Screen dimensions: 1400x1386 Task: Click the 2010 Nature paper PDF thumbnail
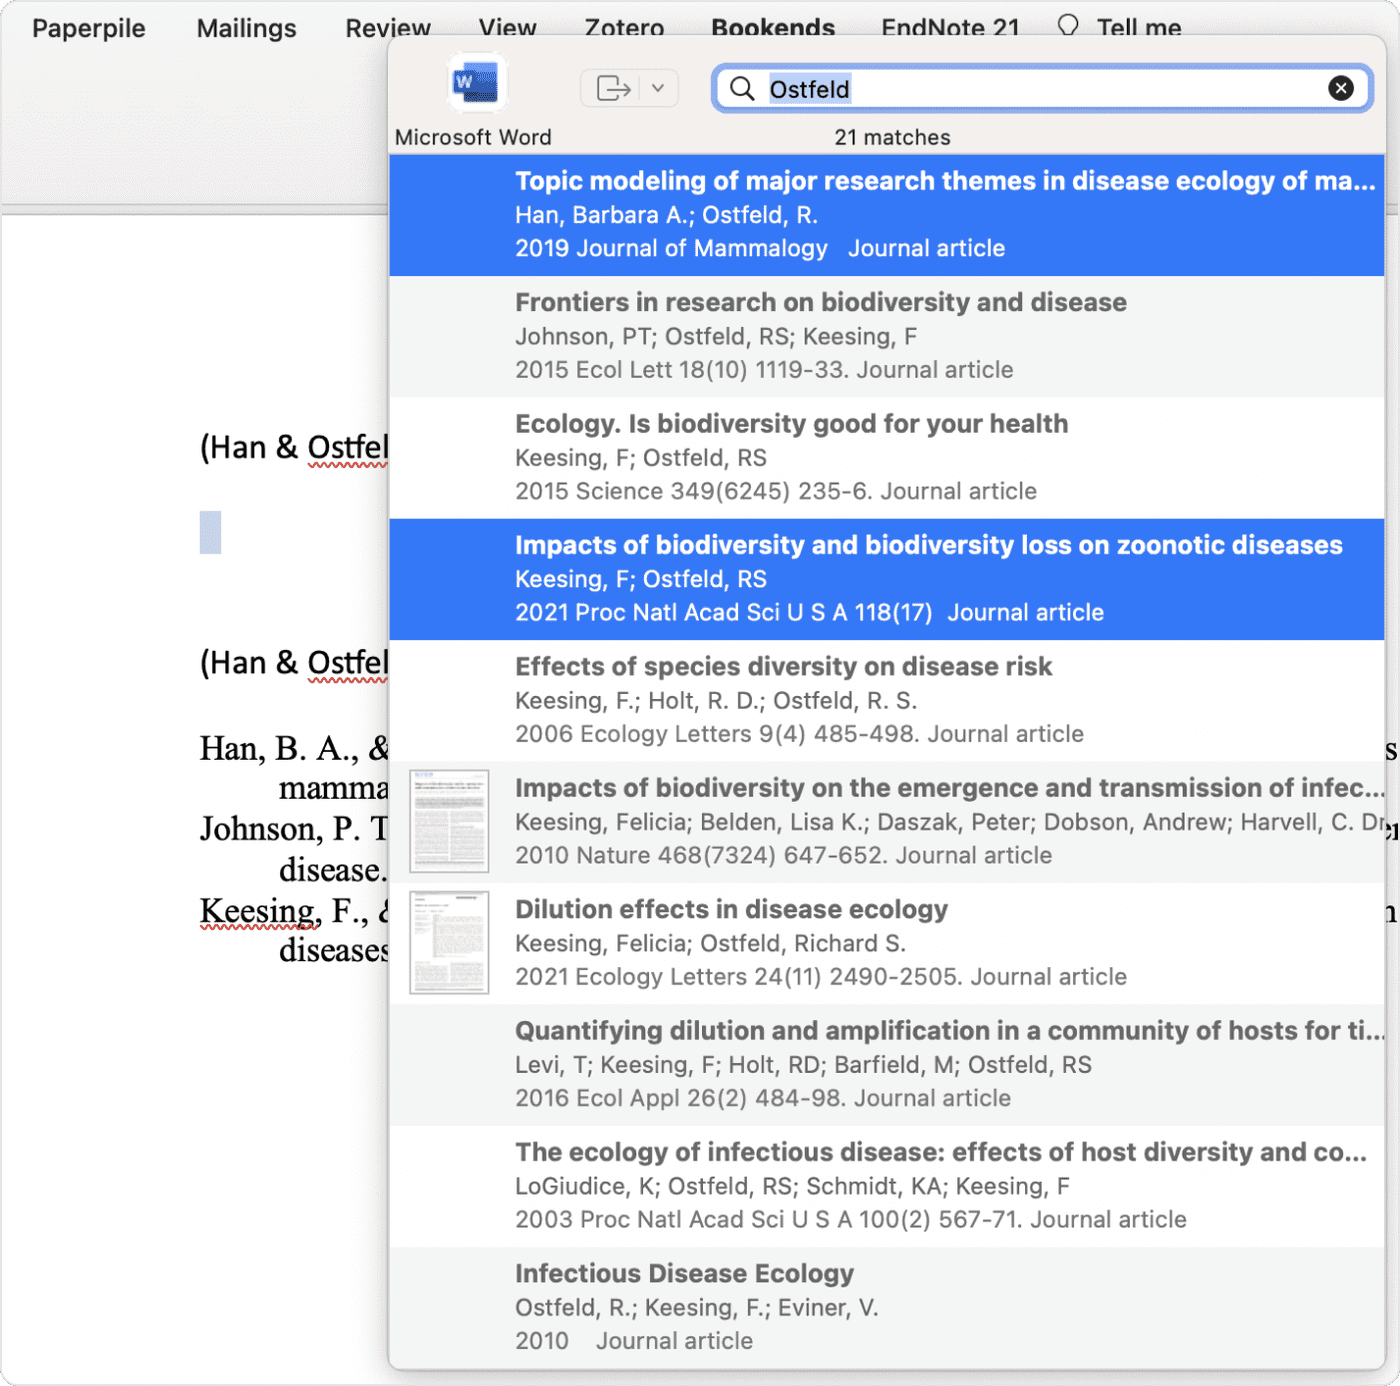(x=448, y=820)
